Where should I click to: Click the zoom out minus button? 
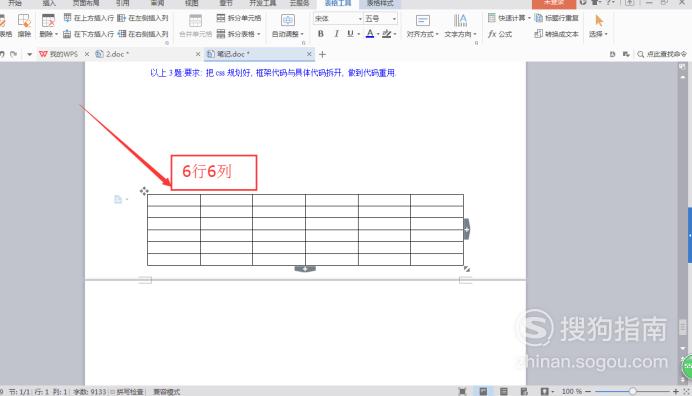tap(588, 391)
